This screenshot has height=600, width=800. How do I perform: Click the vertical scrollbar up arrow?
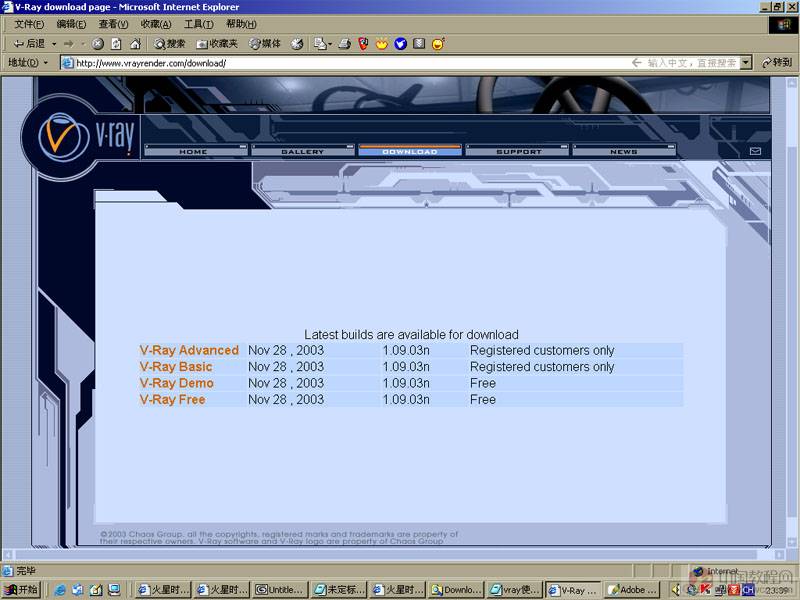[791, 83]
